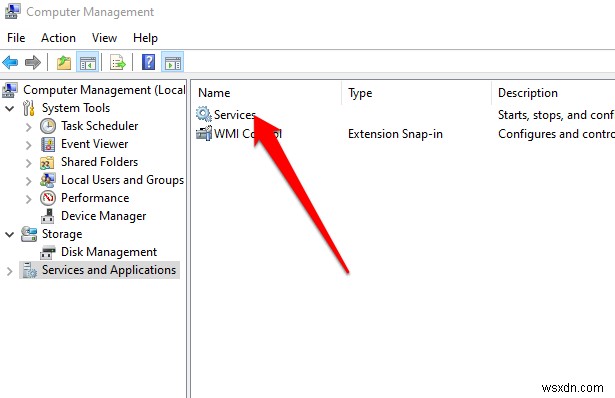Collapse the Storage node

click(x=10, y=234)
